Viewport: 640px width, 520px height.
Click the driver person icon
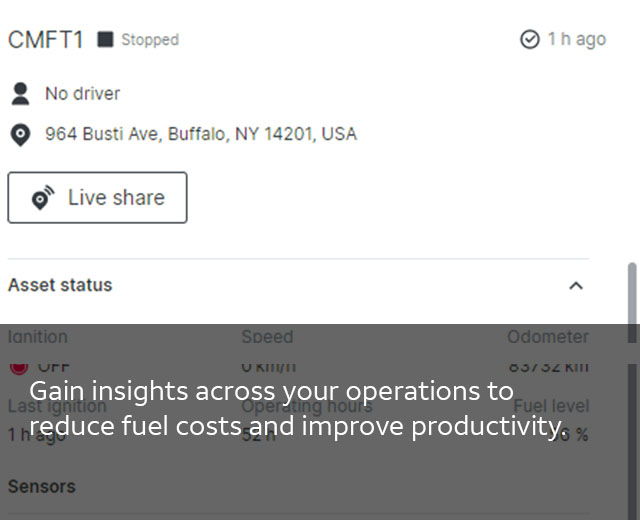(x=19, y=94)
